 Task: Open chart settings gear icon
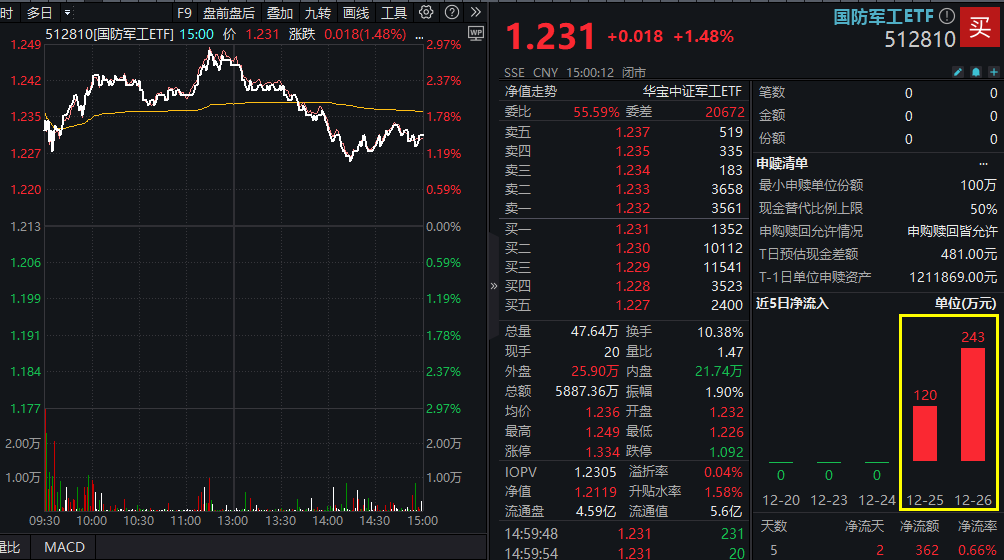point(427,13)
